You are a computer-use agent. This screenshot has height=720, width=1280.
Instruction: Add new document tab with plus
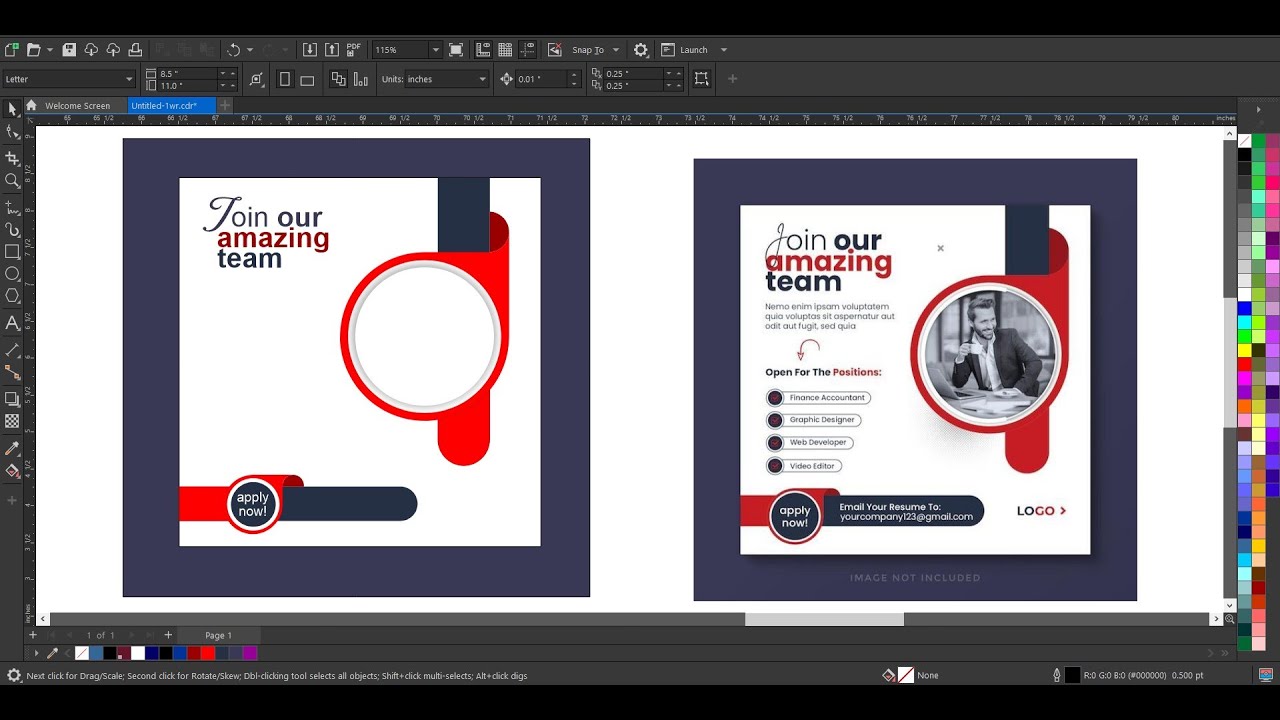225,105
